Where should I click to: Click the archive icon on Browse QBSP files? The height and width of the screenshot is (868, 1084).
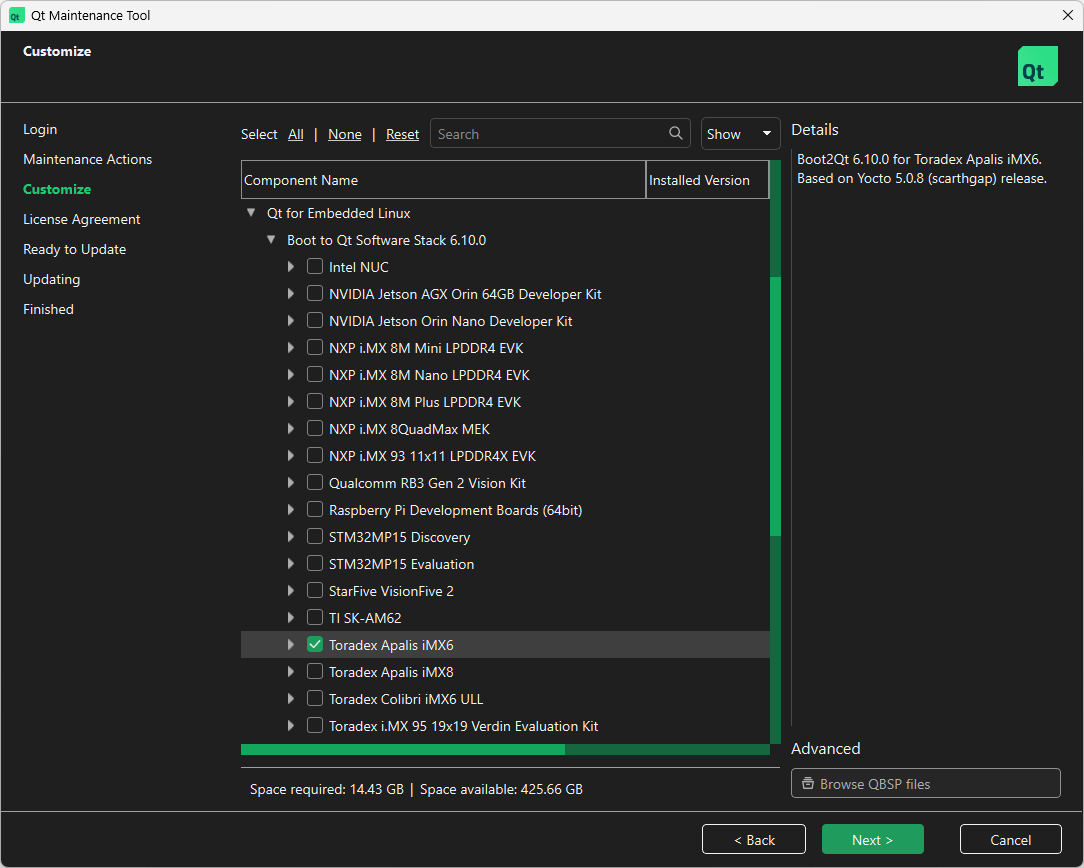coord(808,783)
